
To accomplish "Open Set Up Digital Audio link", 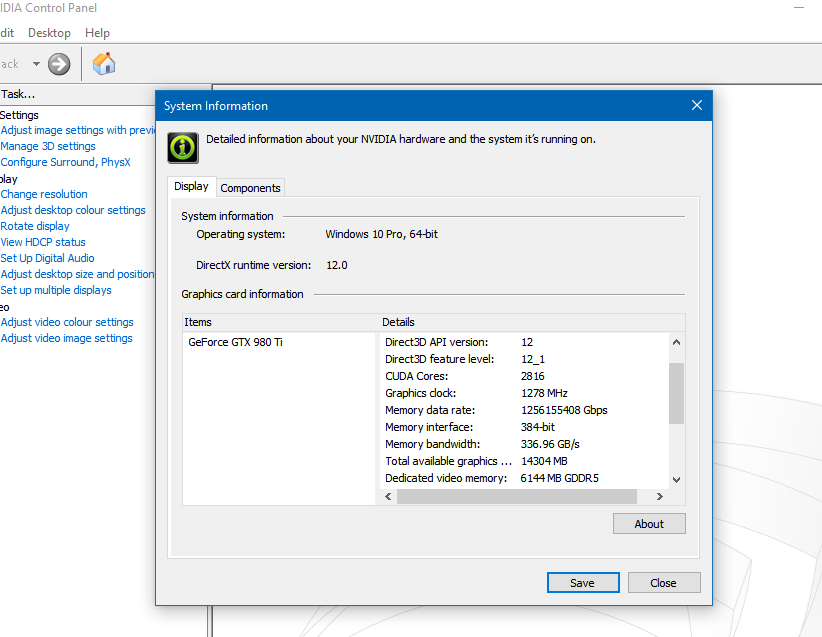I will pyautogui.click(x=47, y=258).
